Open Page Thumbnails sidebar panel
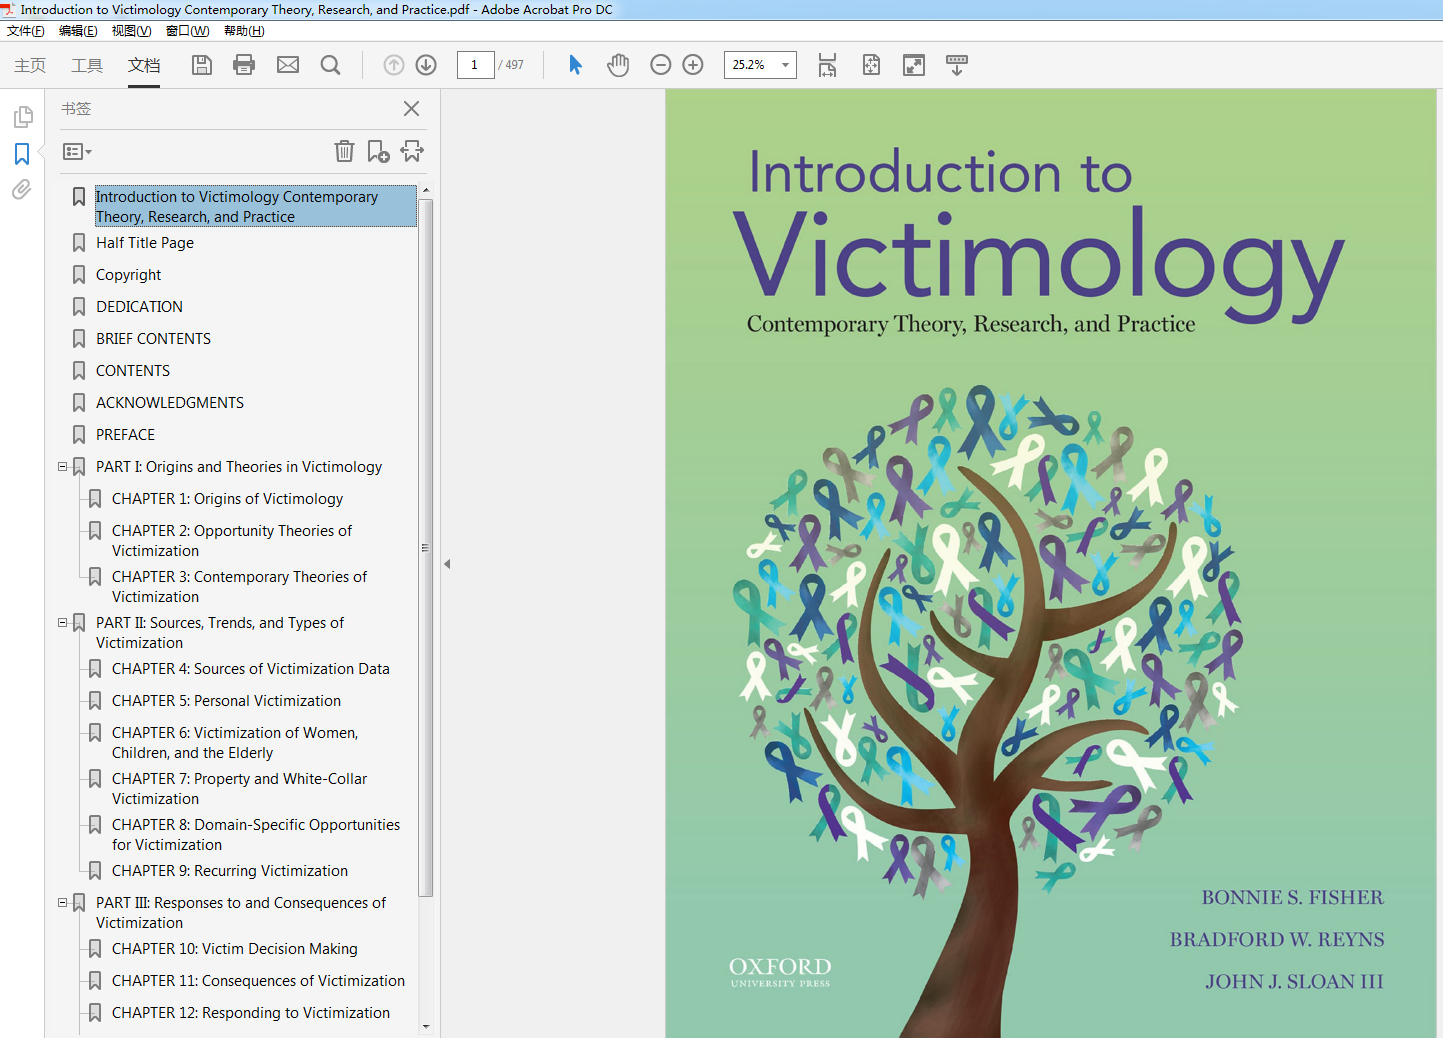 click(x=23, y=117)
